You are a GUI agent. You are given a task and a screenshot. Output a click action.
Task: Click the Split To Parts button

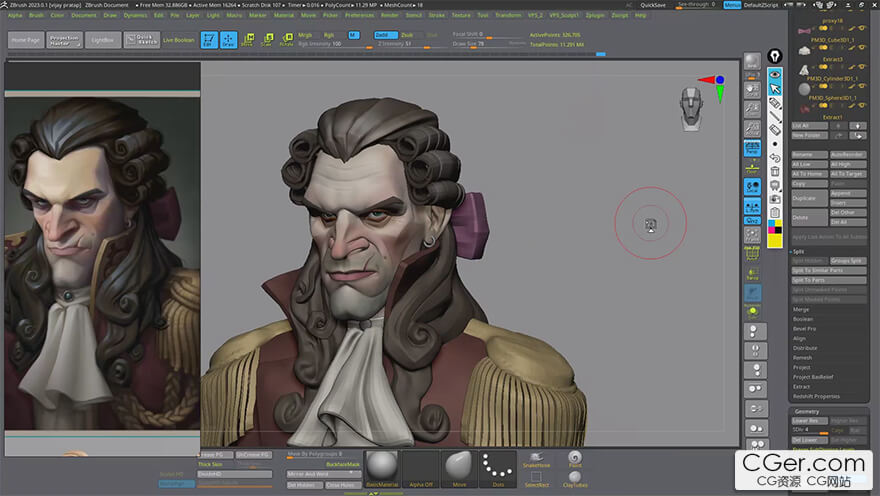829,280
